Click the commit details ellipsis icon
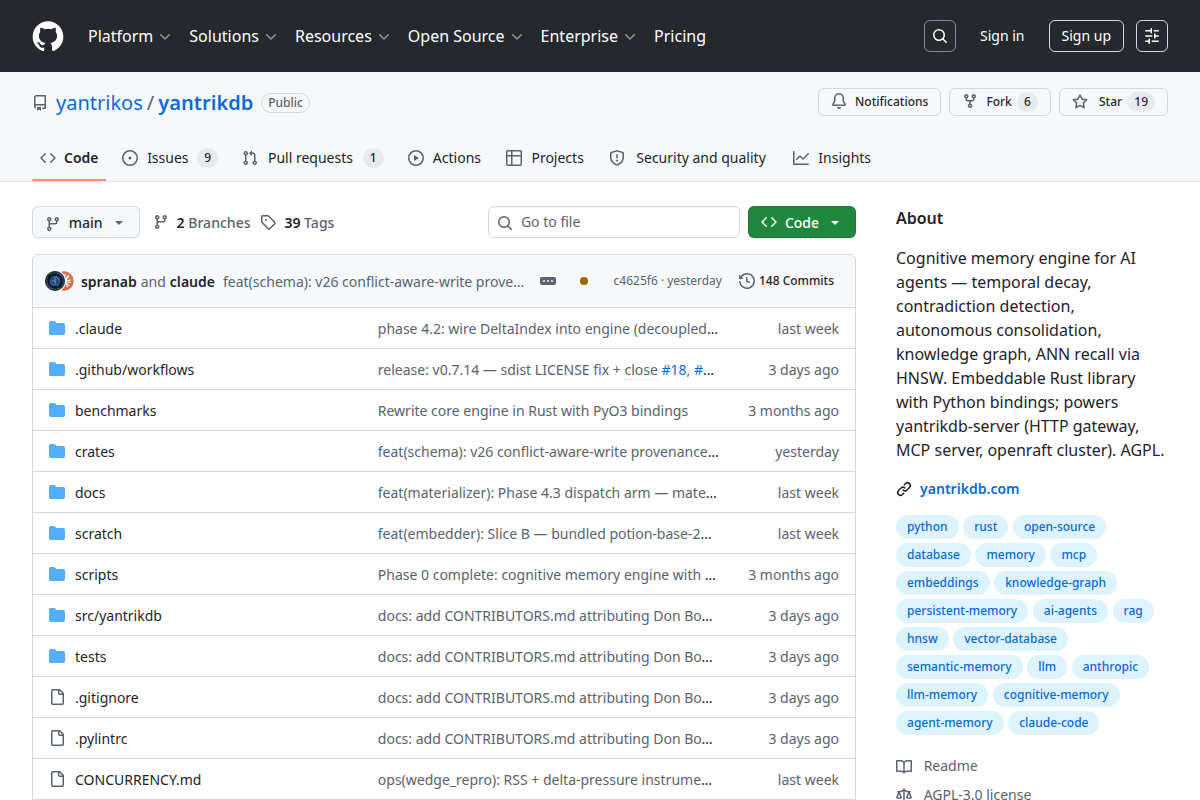Viewport: 1200px width, 800px height. [x=548, y=281]
